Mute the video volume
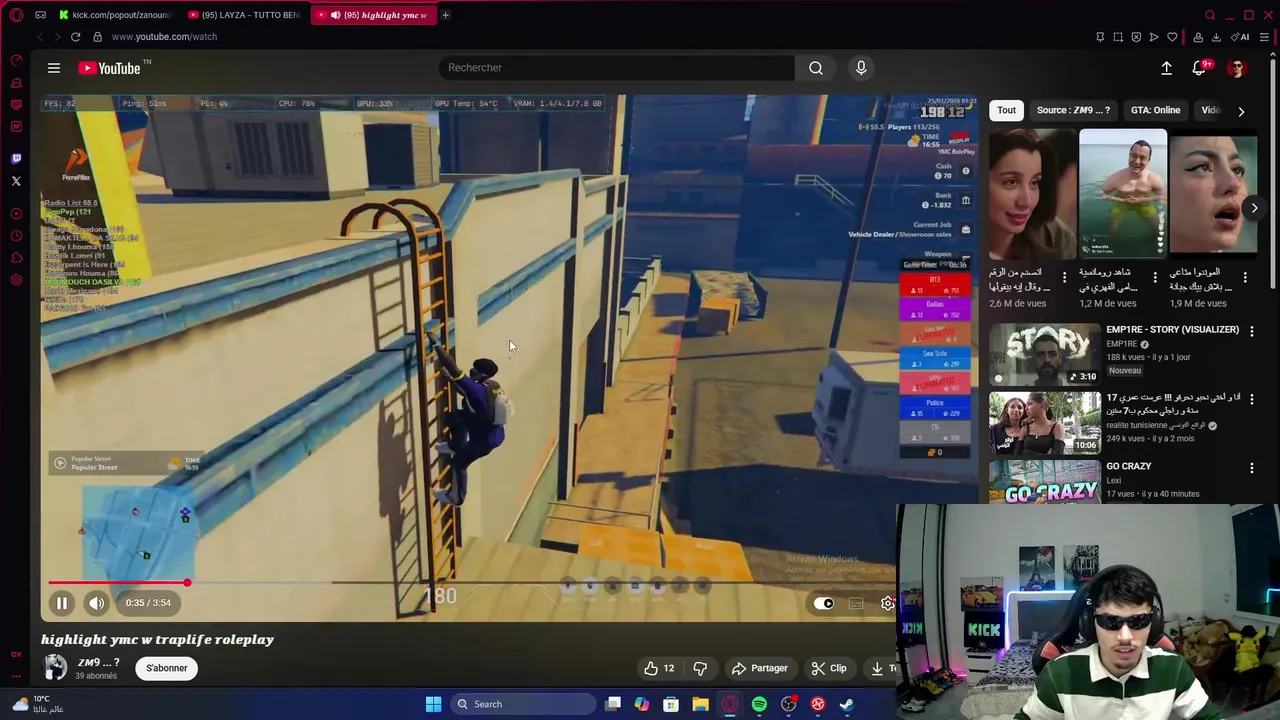Viewport: 1280px width, 720px height. point(96,603)
